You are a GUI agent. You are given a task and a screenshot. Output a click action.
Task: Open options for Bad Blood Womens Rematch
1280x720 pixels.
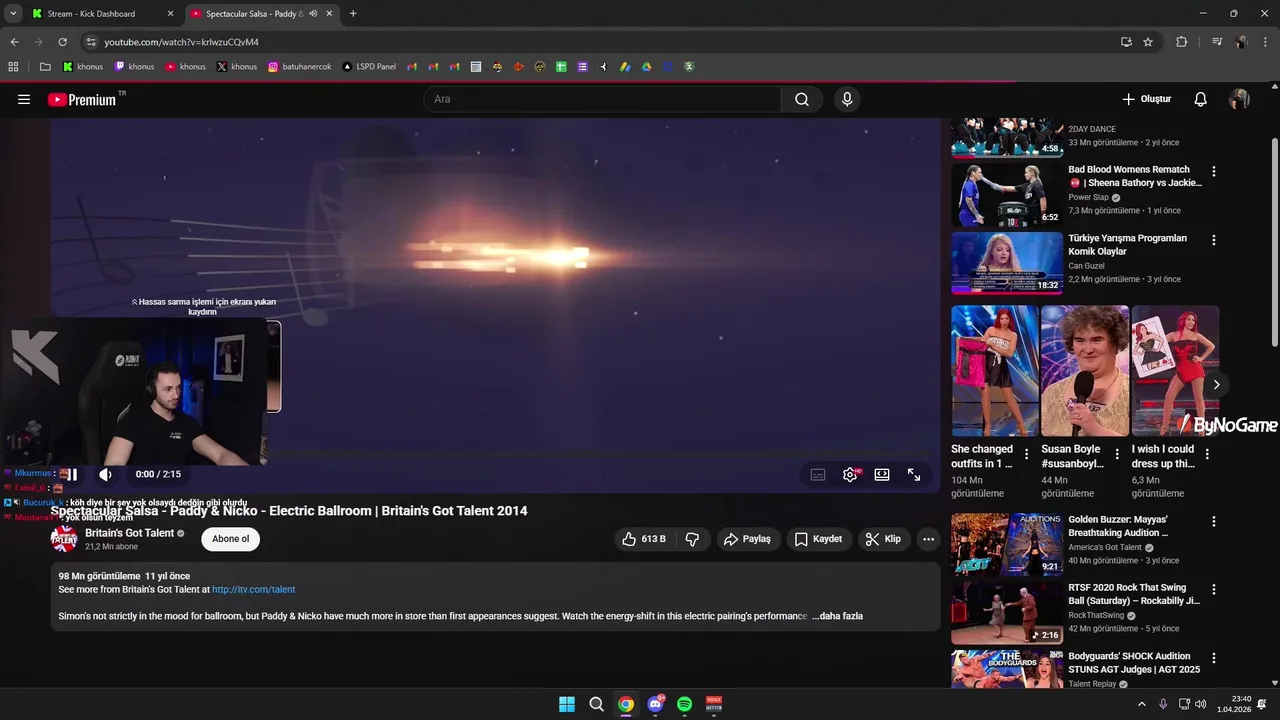pyautogui.click(x=1214, y=171)
